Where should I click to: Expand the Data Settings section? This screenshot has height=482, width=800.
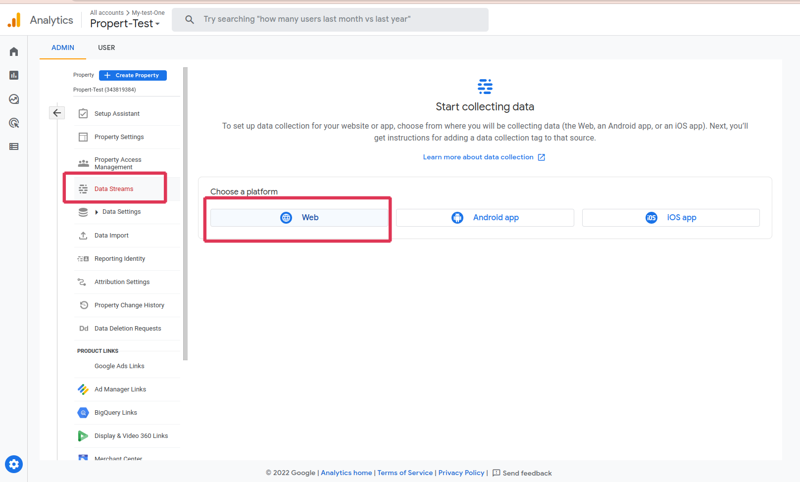96,212
